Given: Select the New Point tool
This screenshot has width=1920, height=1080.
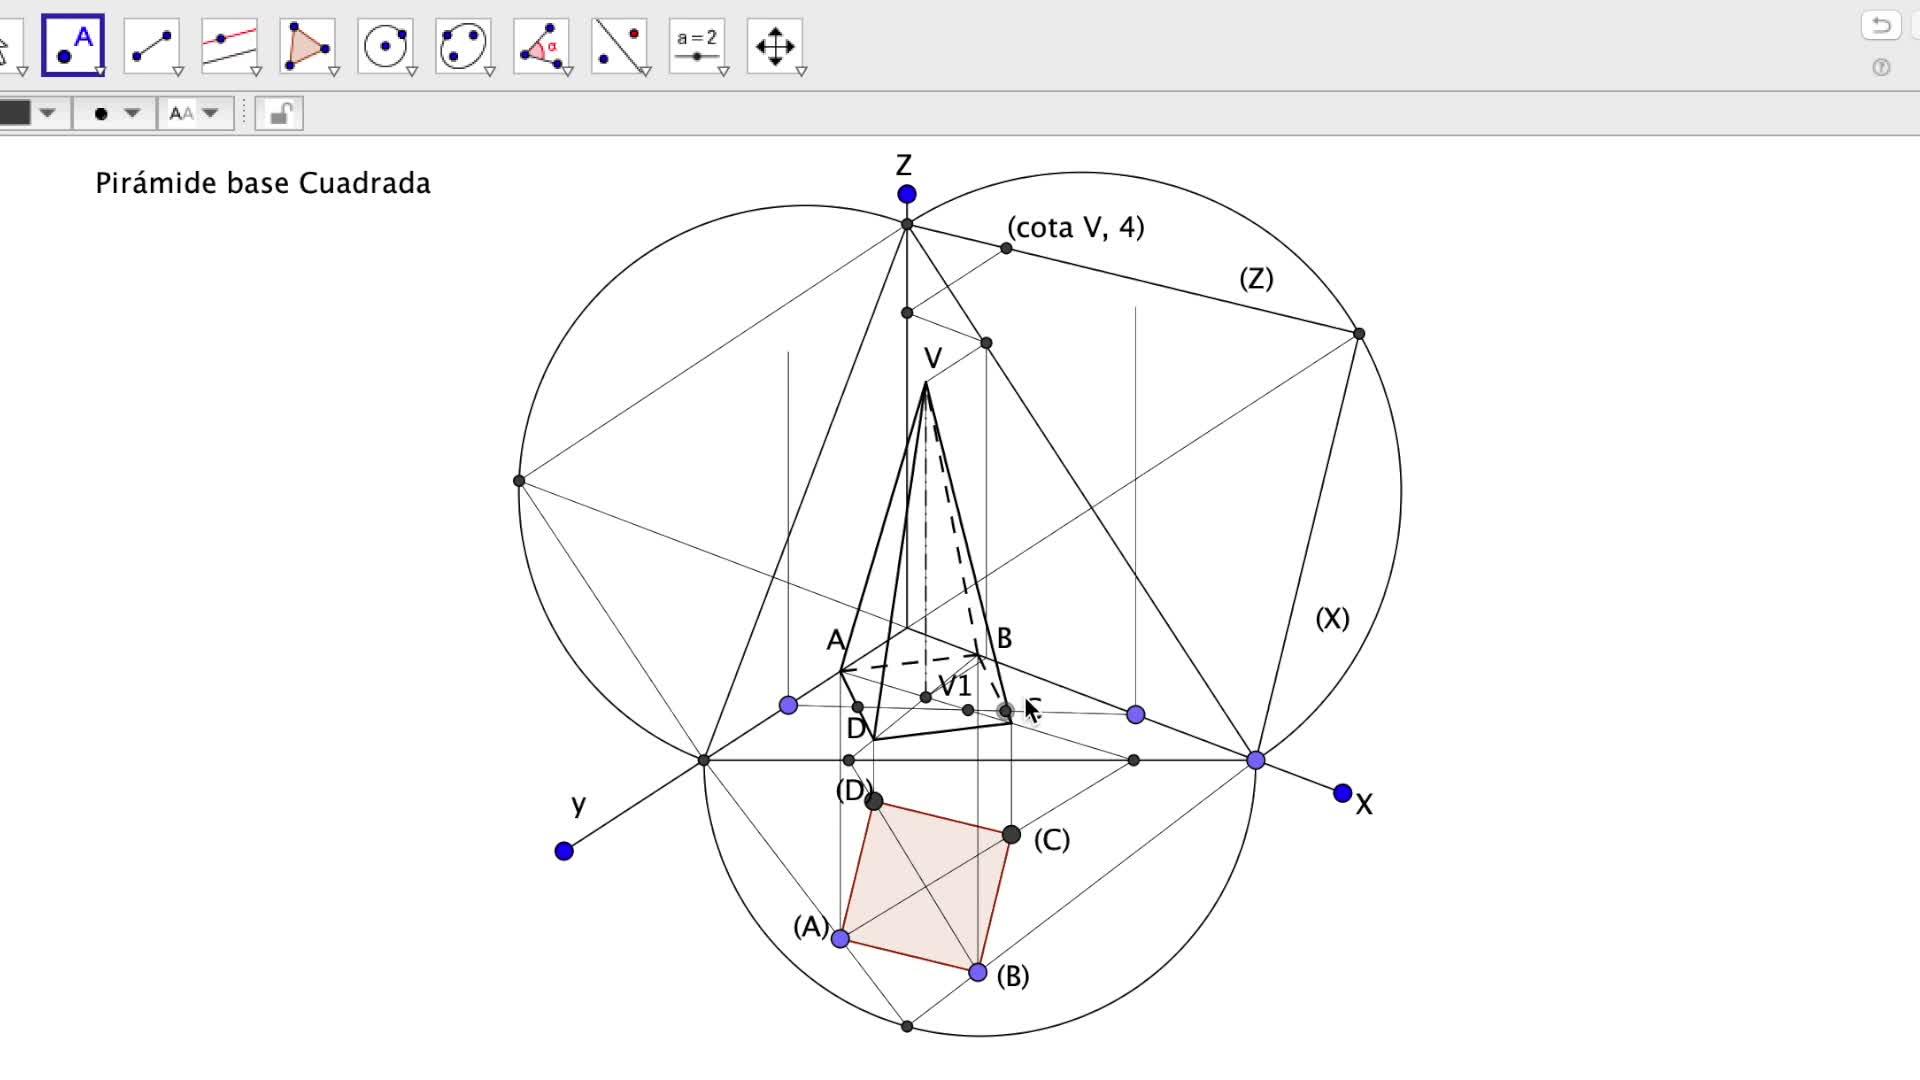Looking at the screenshot, I should click(x=72, y=45).
